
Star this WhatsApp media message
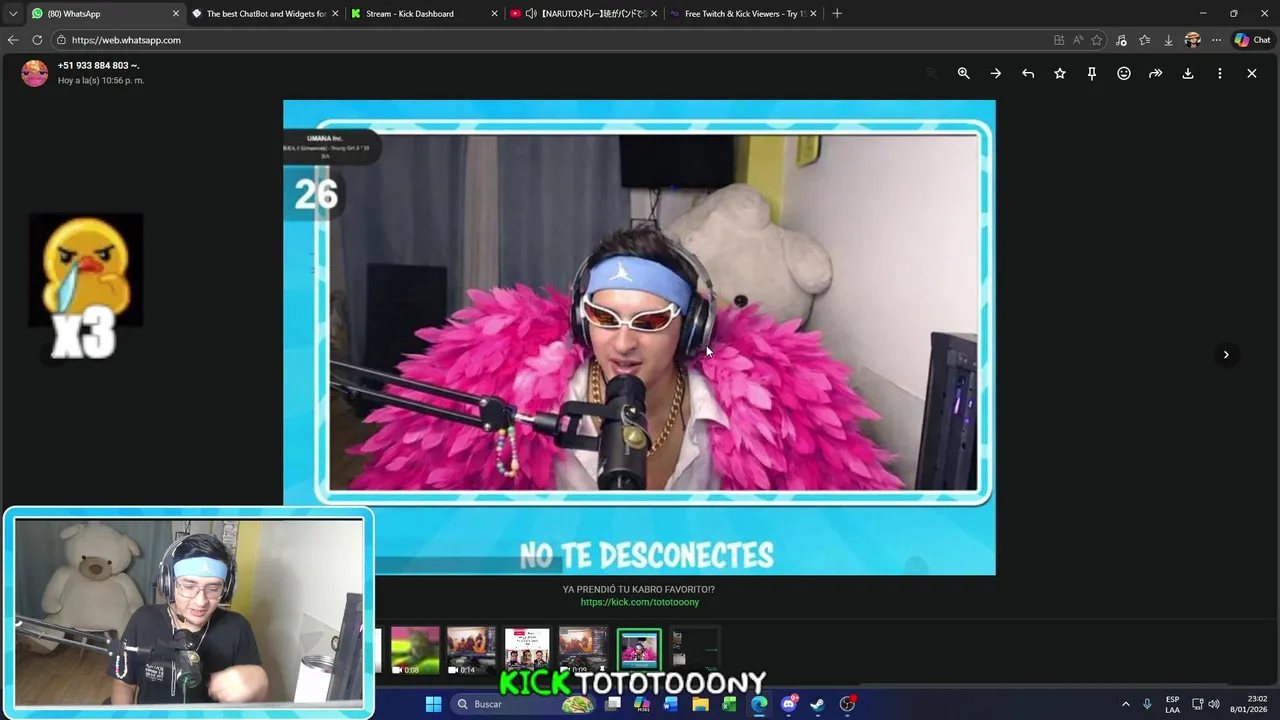tap(1059, 73)
